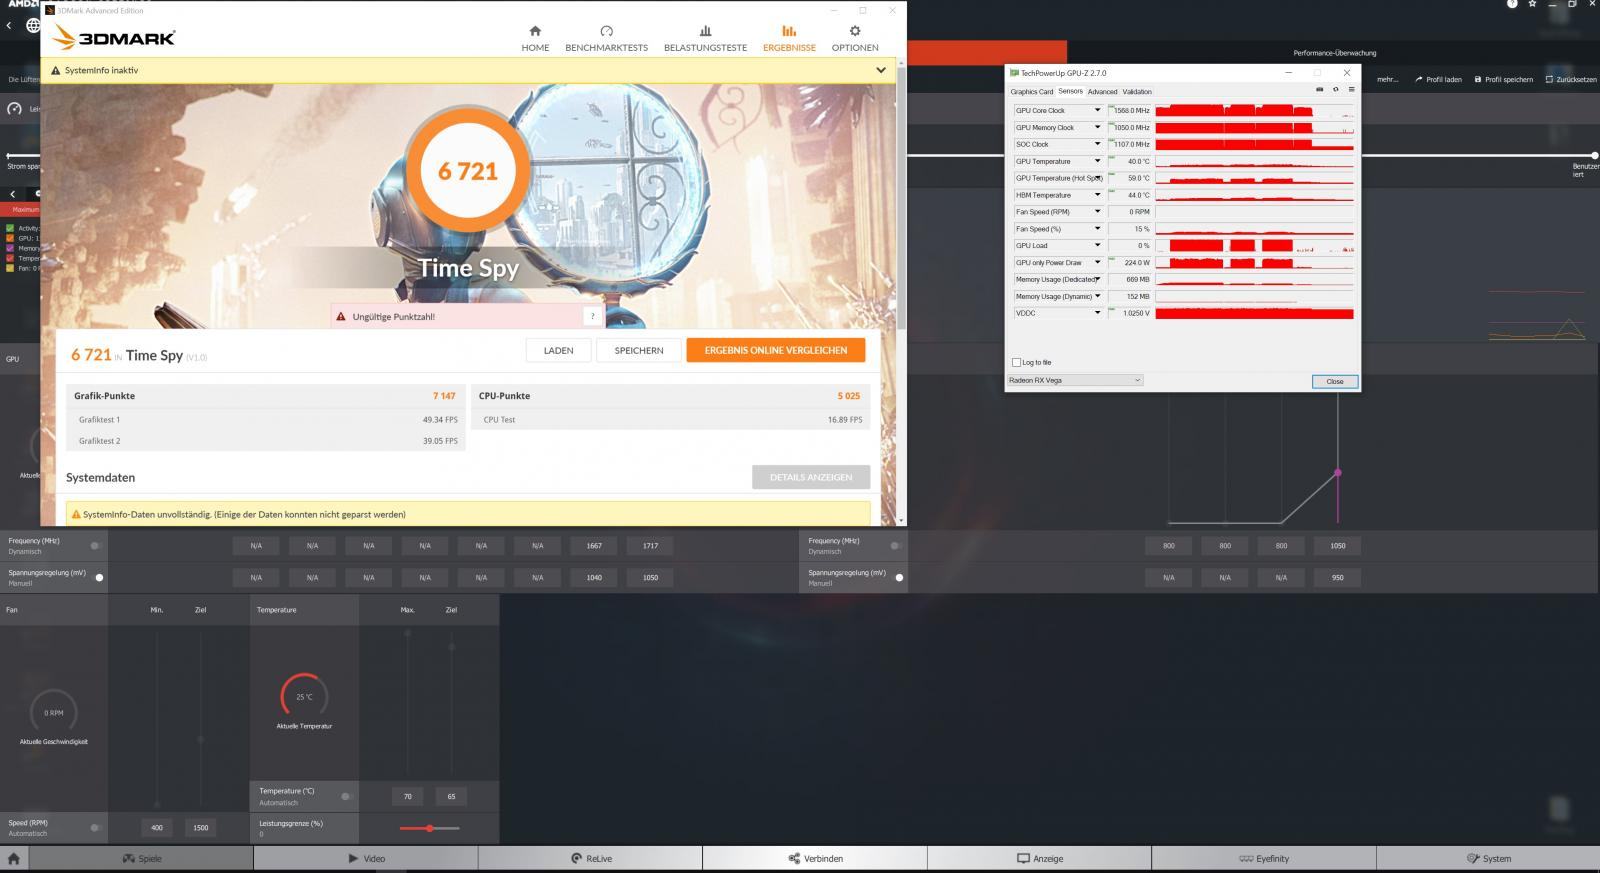The width and height of the screenshot is (1600, 873).
Task: Toggle GPU Frequency (MHz) Dynamisch switch
Action: (x=96, y=546)
